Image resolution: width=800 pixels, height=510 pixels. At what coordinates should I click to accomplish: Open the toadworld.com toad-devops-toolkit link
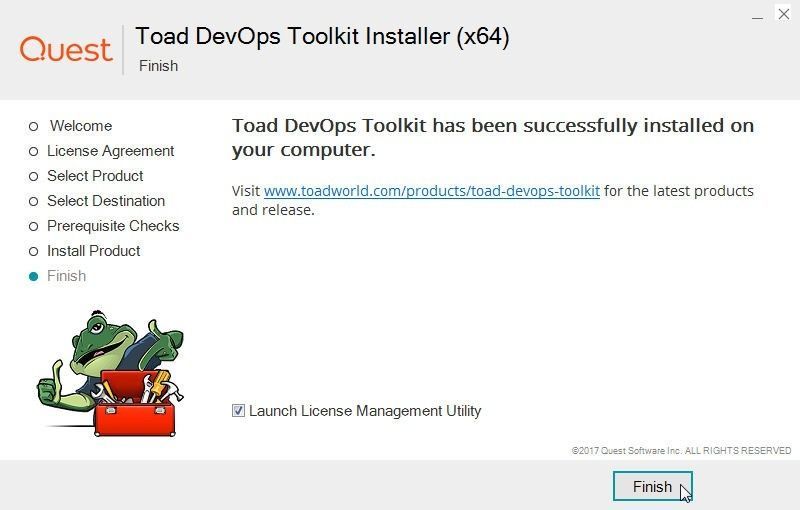432,191
